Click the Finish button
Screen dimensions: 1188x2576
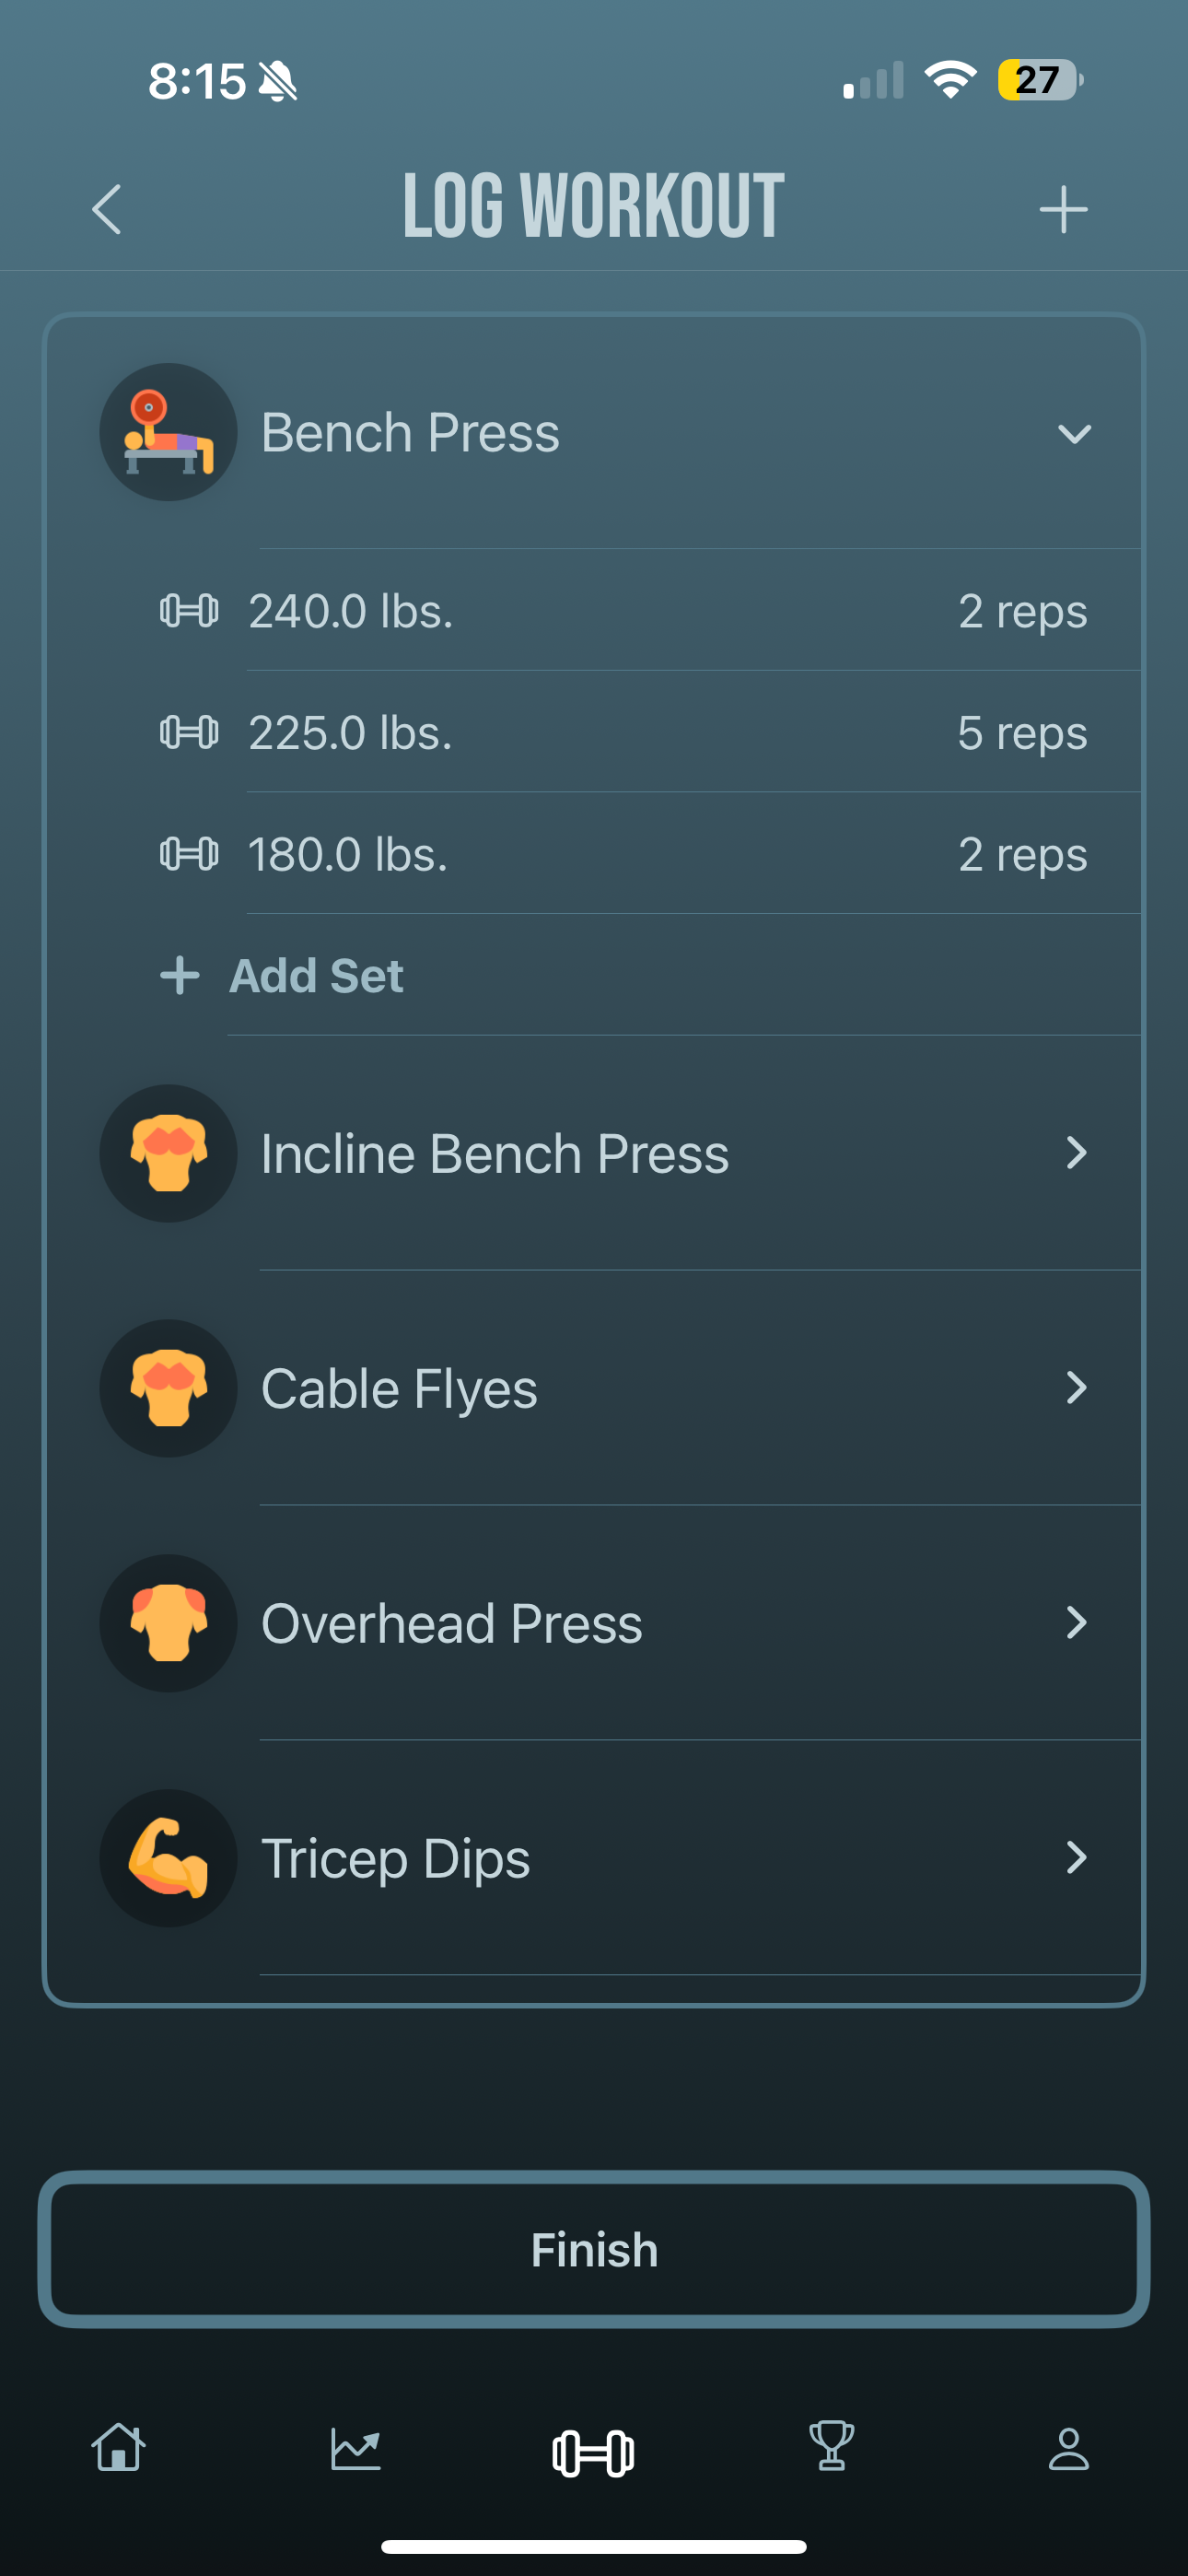pos(593,2250)
